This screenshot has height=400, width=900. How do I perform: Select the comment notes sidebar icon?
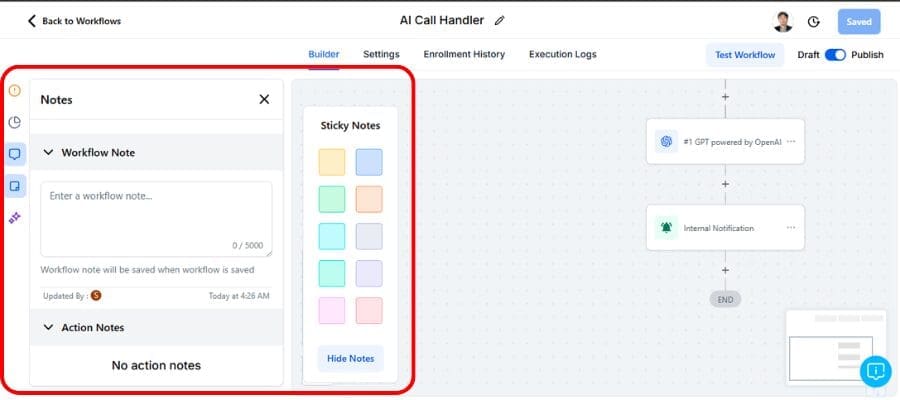coord(15,154)
